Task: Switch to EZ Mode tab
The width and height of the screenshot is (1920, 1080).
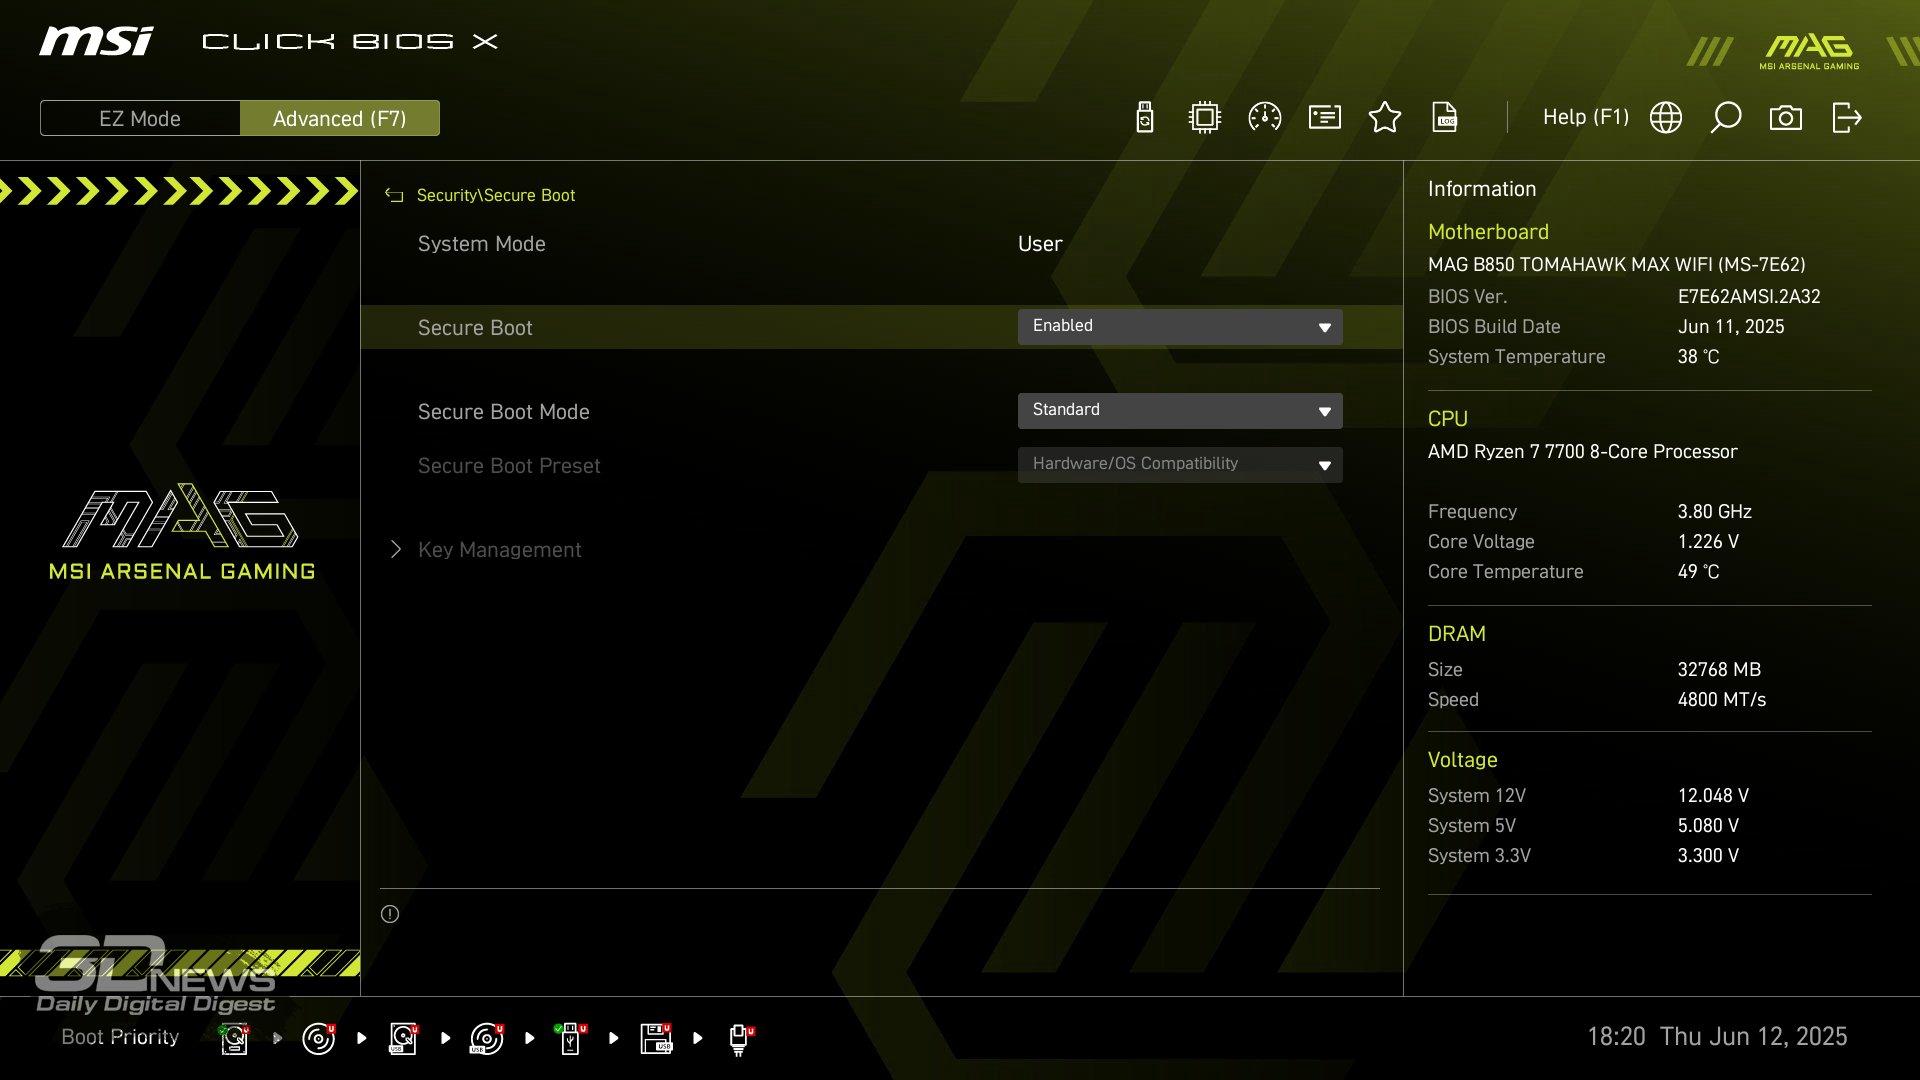Action: [140, 118]
